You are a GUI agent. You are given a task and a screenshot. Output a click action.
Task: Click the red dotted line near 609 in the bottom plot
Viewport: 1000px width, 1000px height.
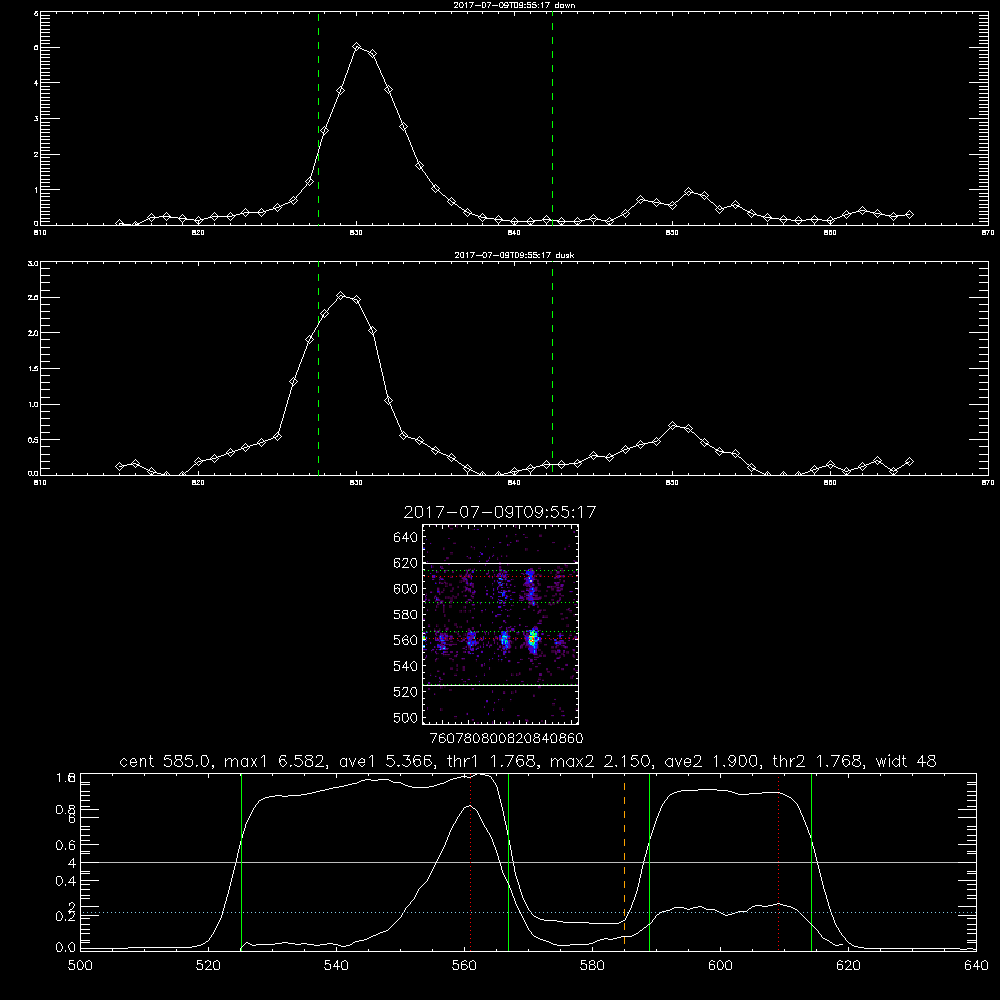(779, 862)
